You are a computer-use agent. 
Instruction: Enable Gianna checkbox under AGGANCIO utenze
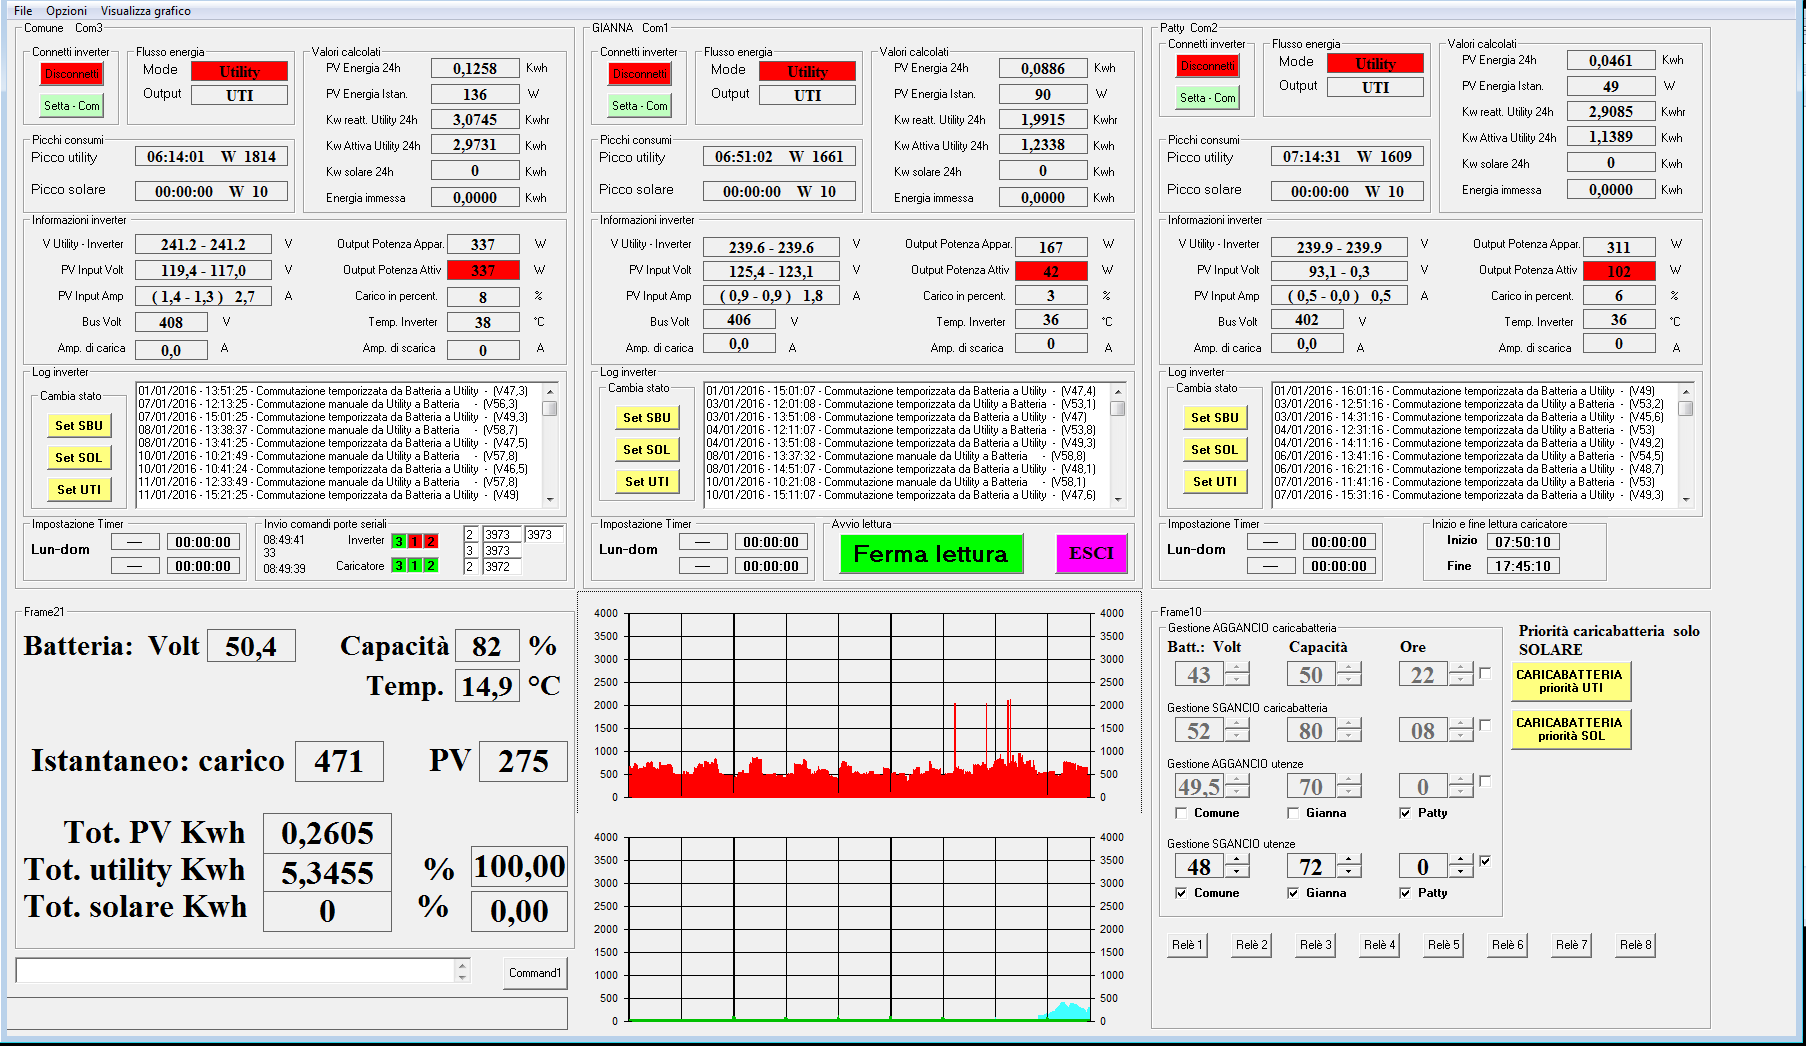[x=1293, y=813]
